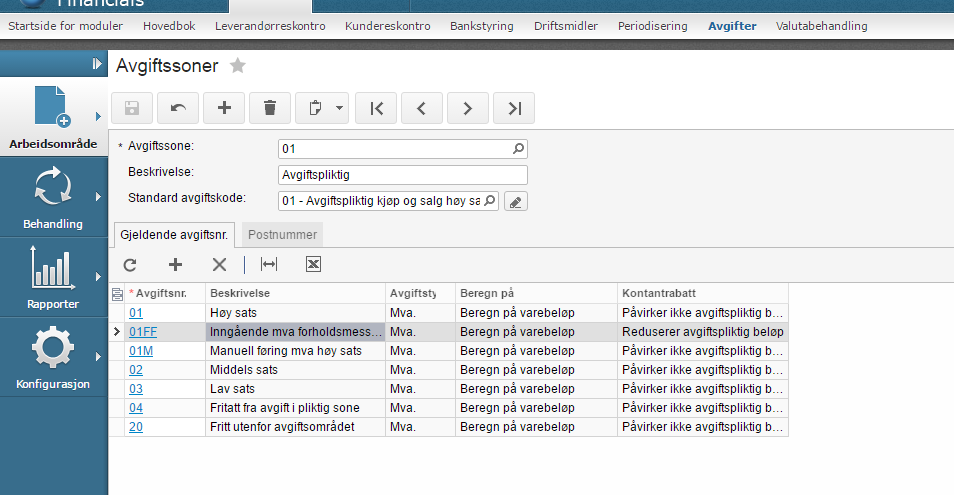Click the Save disk icon in toolbar
The height and width of the screenshot is (495, 954).
[132, 108]
